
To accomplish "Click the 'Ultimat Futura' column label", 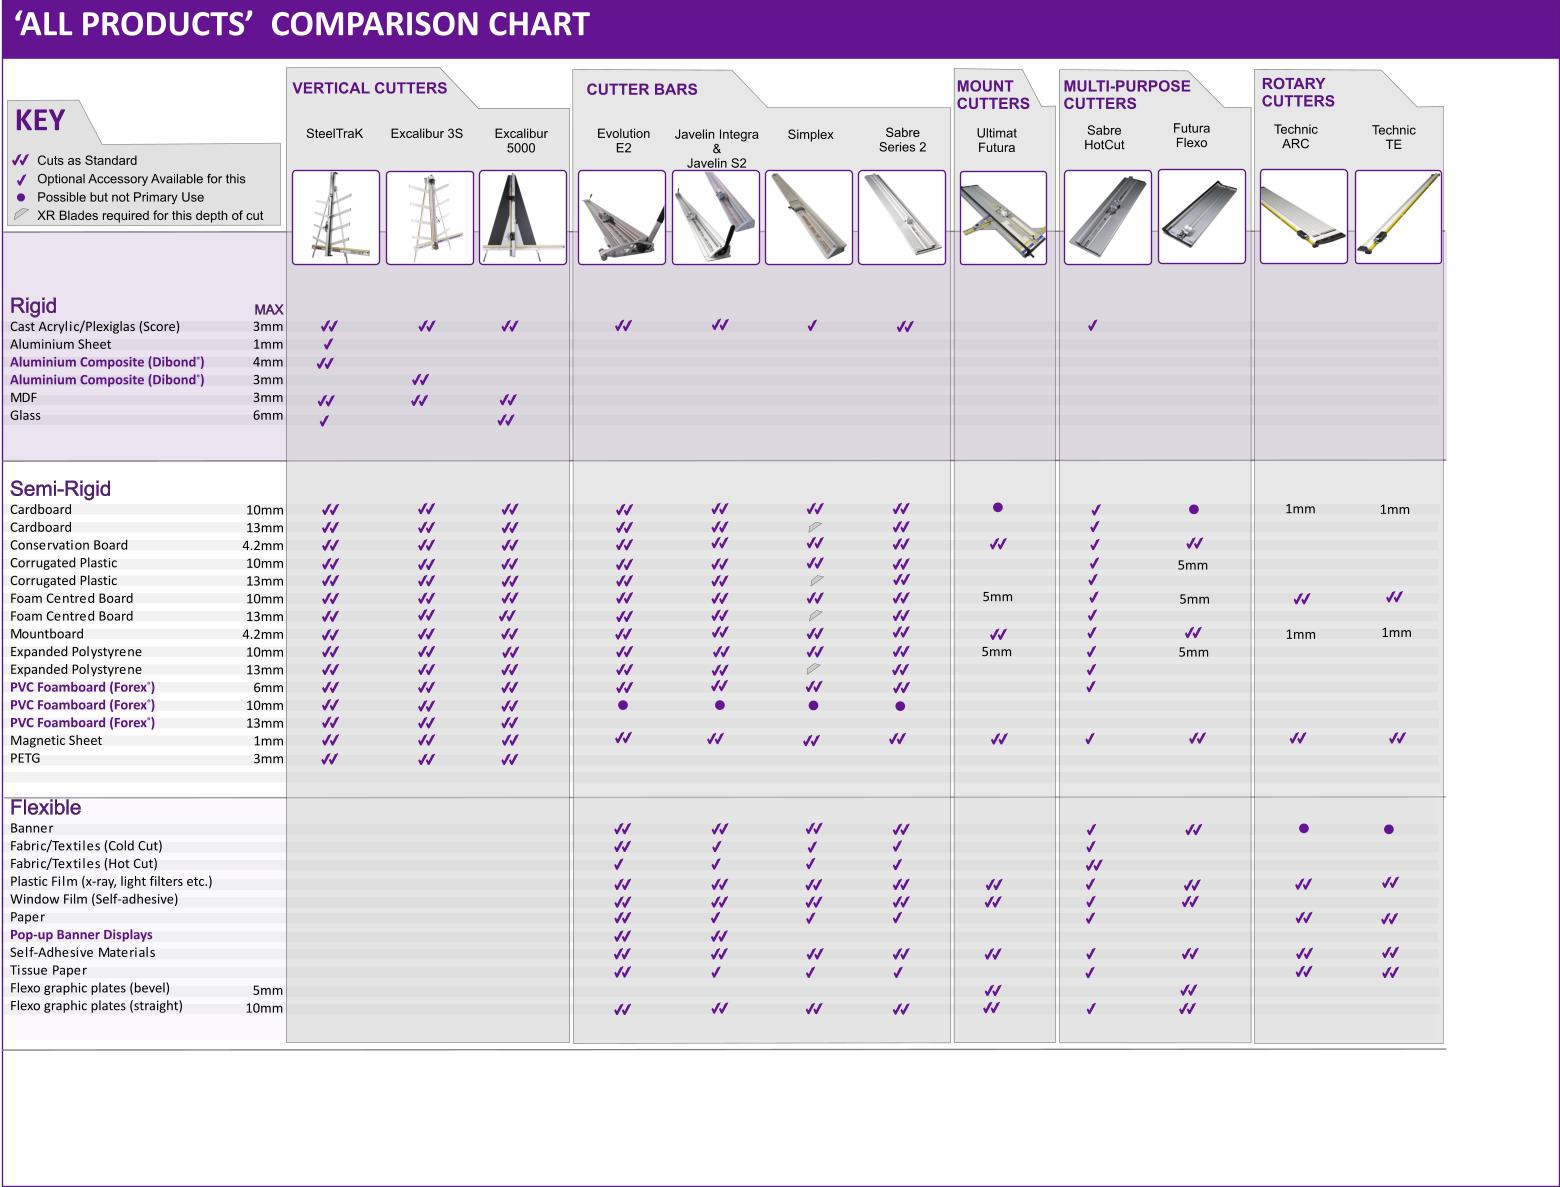I will (996, 140).
